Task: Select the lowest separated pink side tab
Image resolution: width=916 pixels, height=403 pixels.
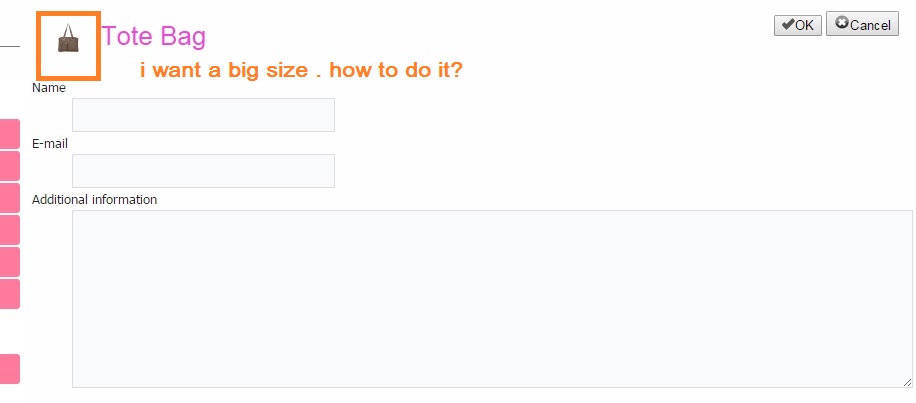Action: [9, 369]
